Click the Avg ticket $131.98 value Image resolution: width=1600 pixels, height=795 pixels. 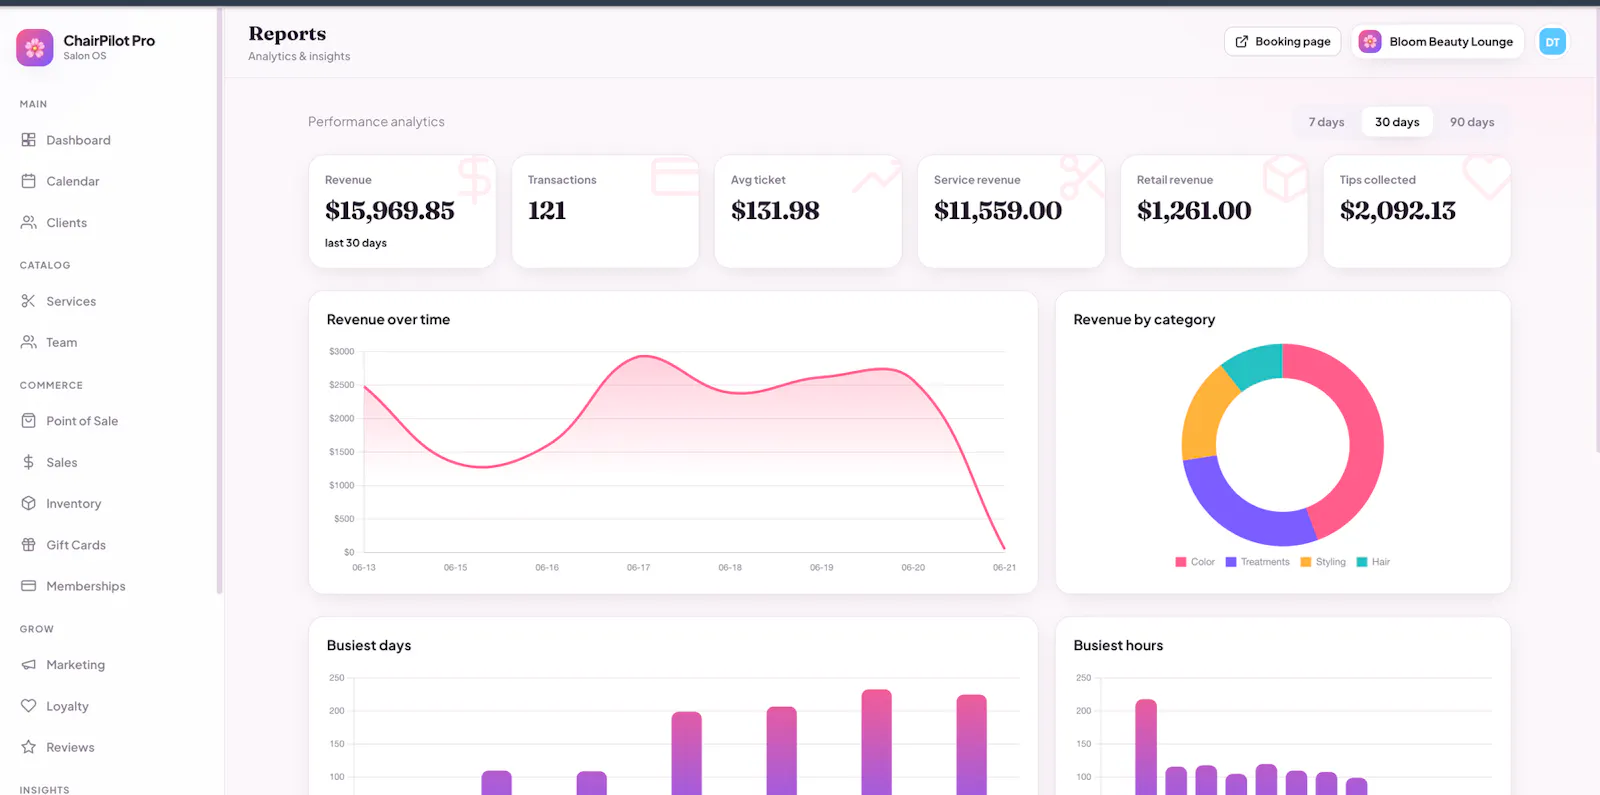point(775,211)
